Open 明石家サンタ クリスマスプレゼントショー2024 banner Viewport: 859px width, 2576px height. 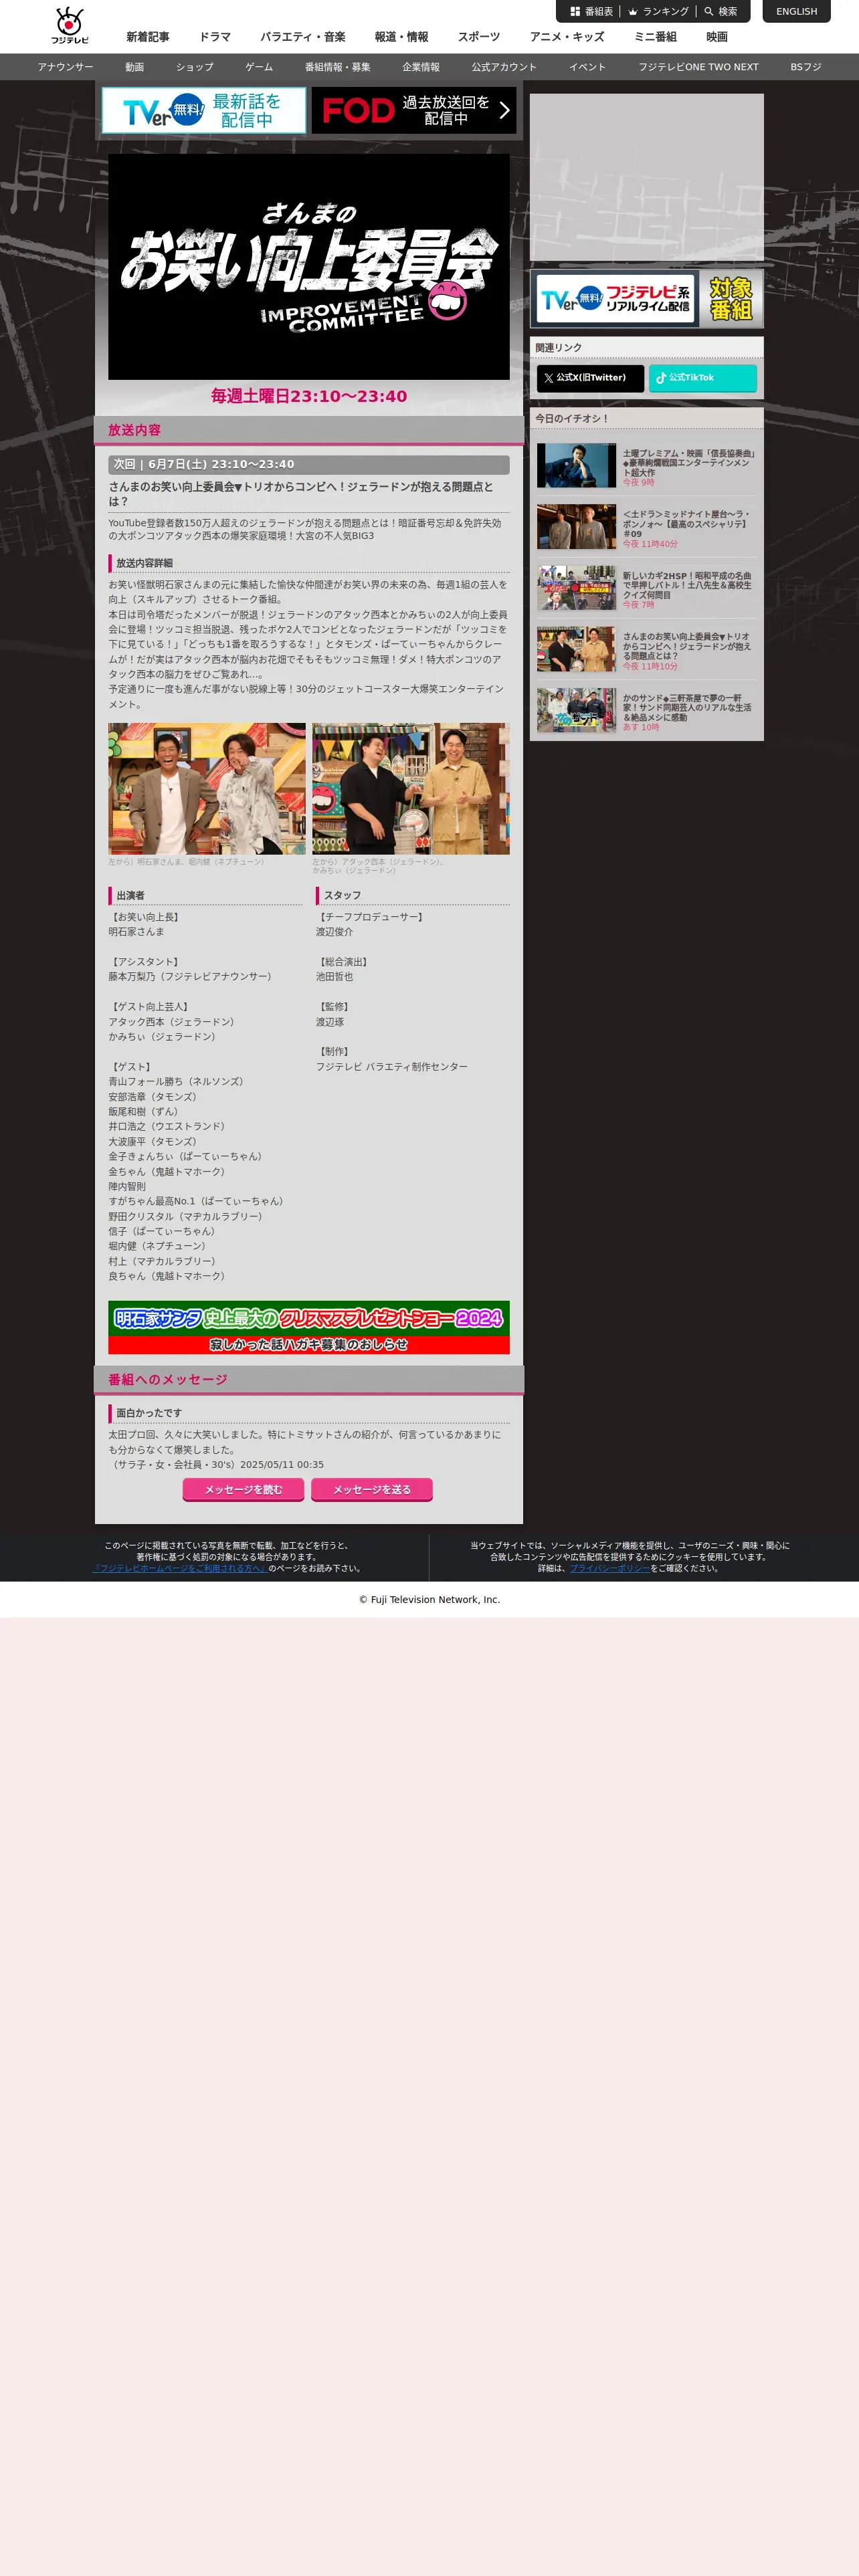309,1328
